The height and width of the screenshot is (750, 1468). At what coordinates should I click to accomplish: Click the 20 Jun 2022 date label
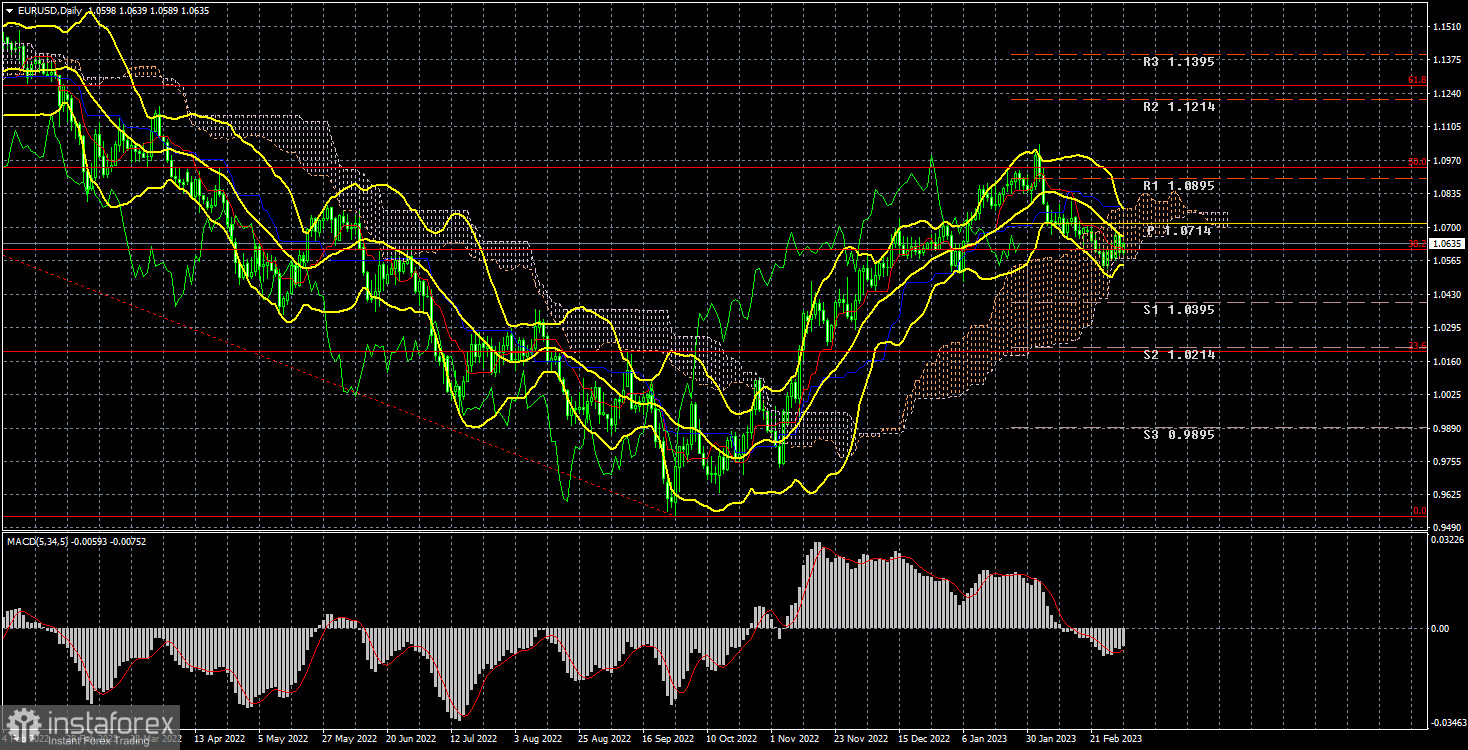[x=411, y=739]
